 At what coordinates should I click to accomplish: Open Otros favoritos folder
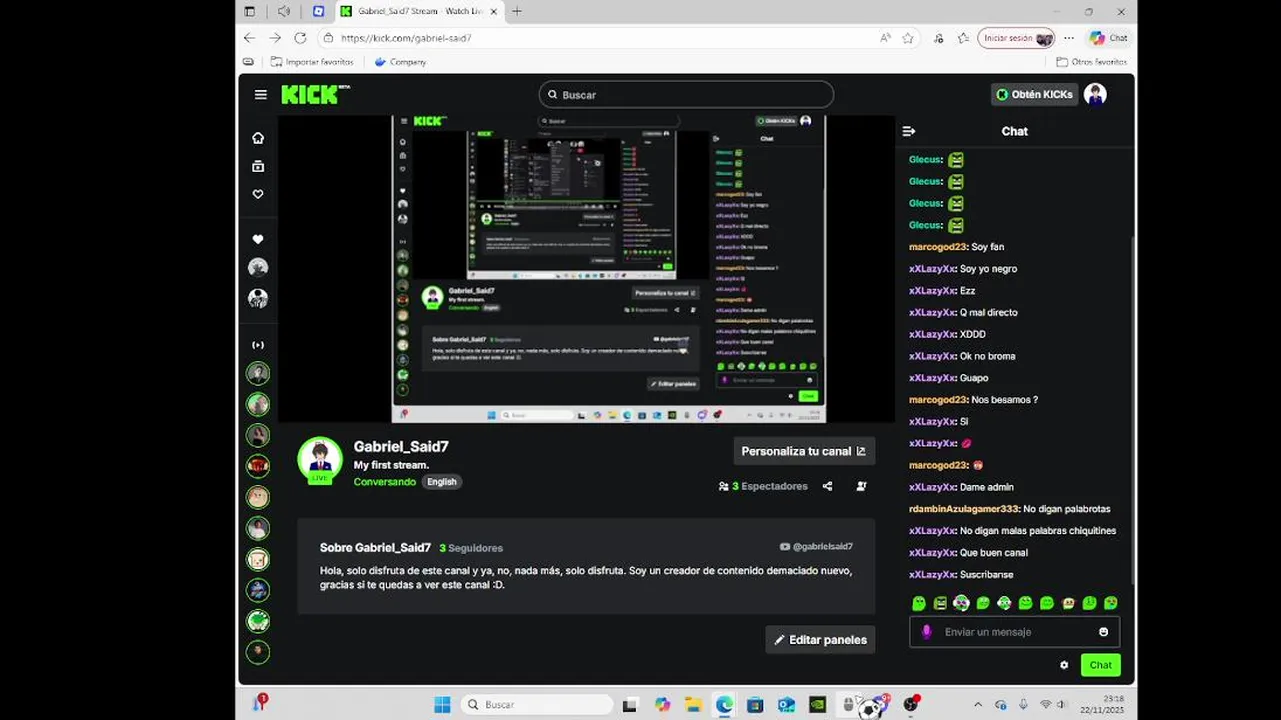(1090, 62)
